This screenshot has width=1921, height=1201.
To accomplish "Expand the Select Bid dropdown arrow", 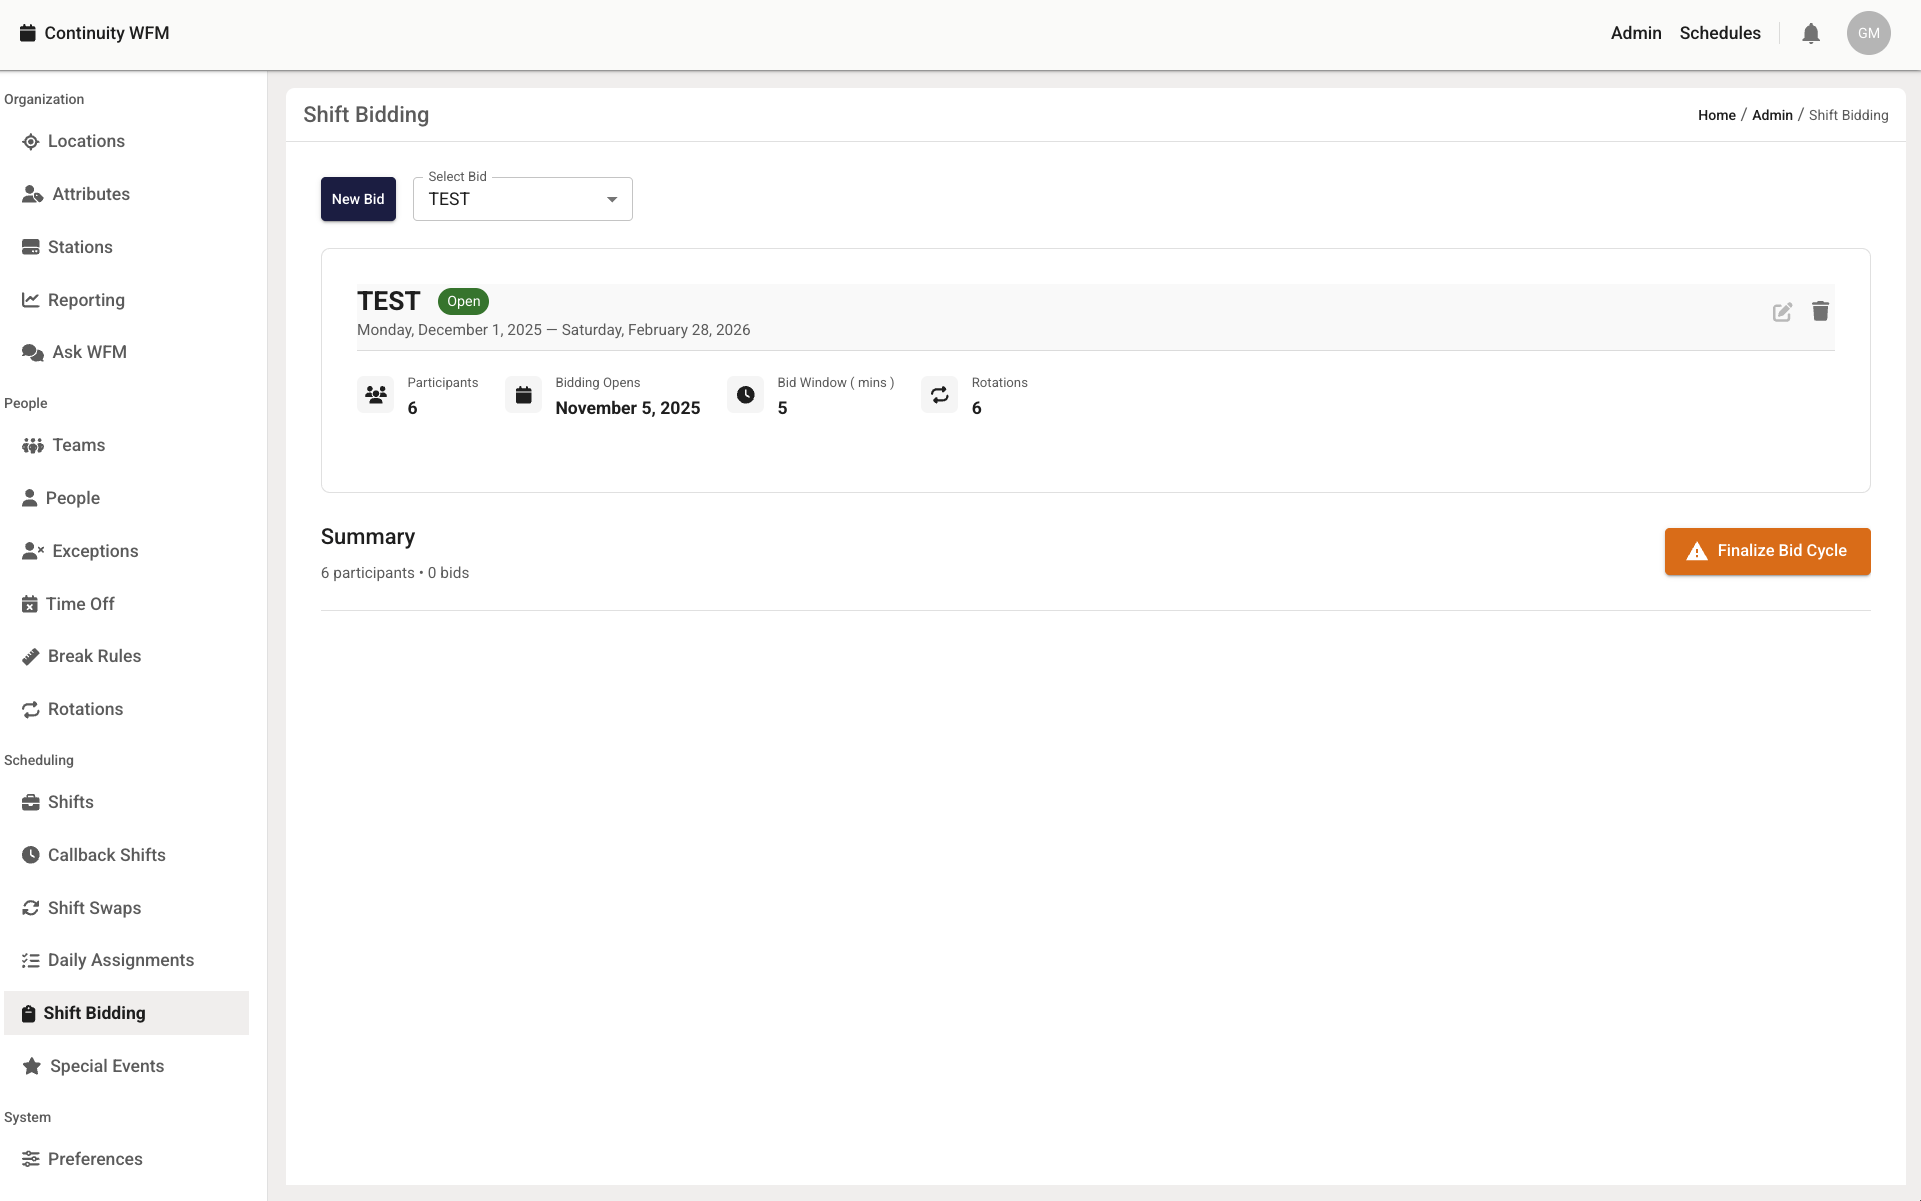I will pos(612,200).
